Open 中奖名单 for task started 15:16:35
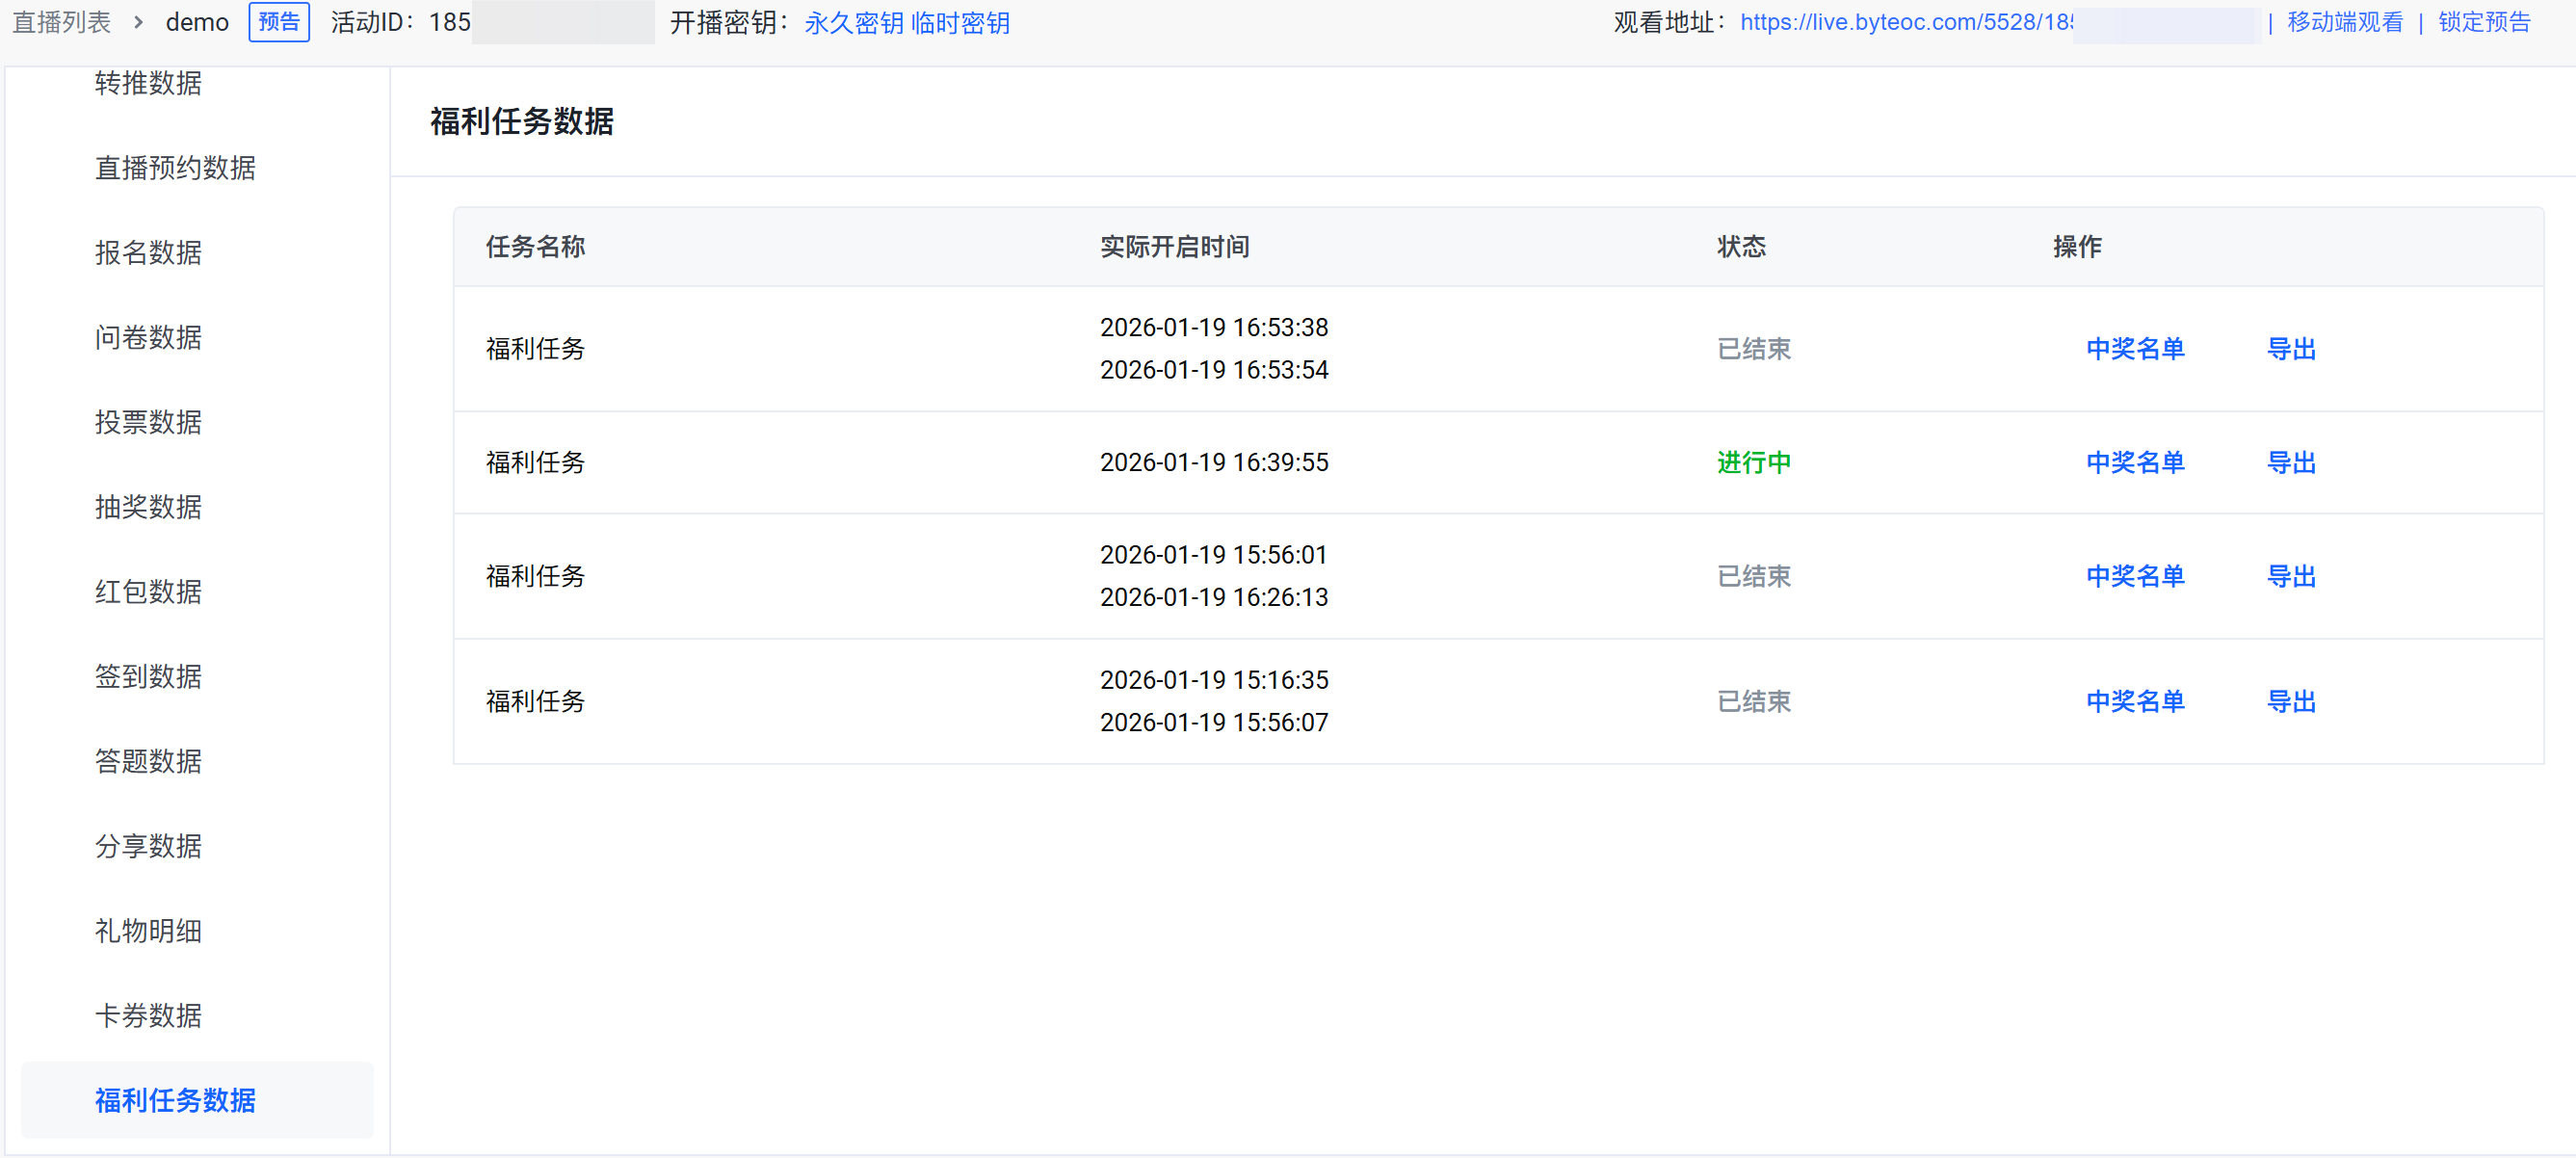Image resolution: width=2576 pixels, height=1158 pixels. point(2134,701)
